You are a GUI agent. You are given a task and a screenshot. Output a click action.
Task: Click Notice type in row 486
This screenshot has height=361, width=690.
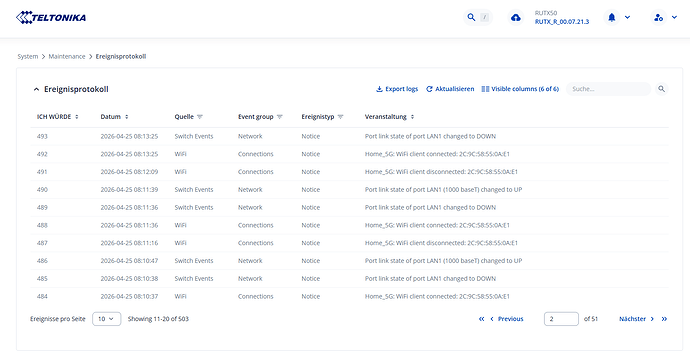(311, 261)
